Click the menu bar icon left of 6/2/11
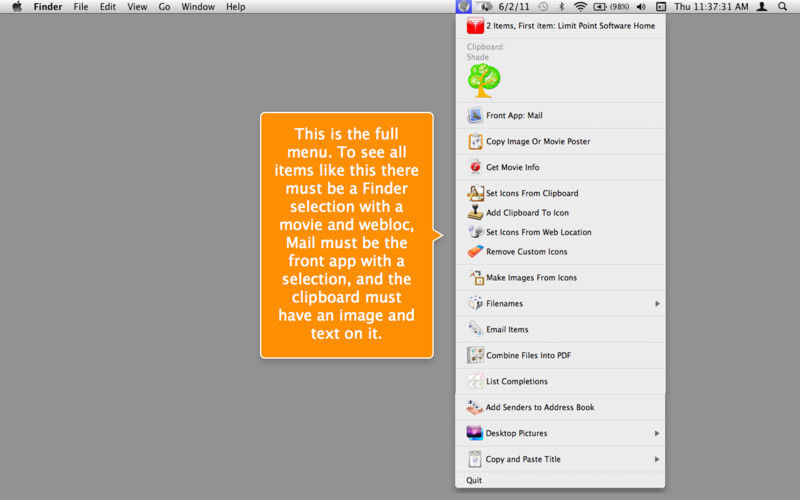This screenshot has height=500, width=800. click(484, 7)
